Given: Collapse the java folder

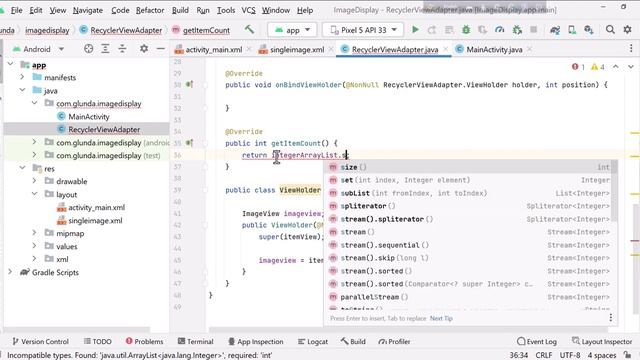Looking at the screenshot, I should point(22,90).
